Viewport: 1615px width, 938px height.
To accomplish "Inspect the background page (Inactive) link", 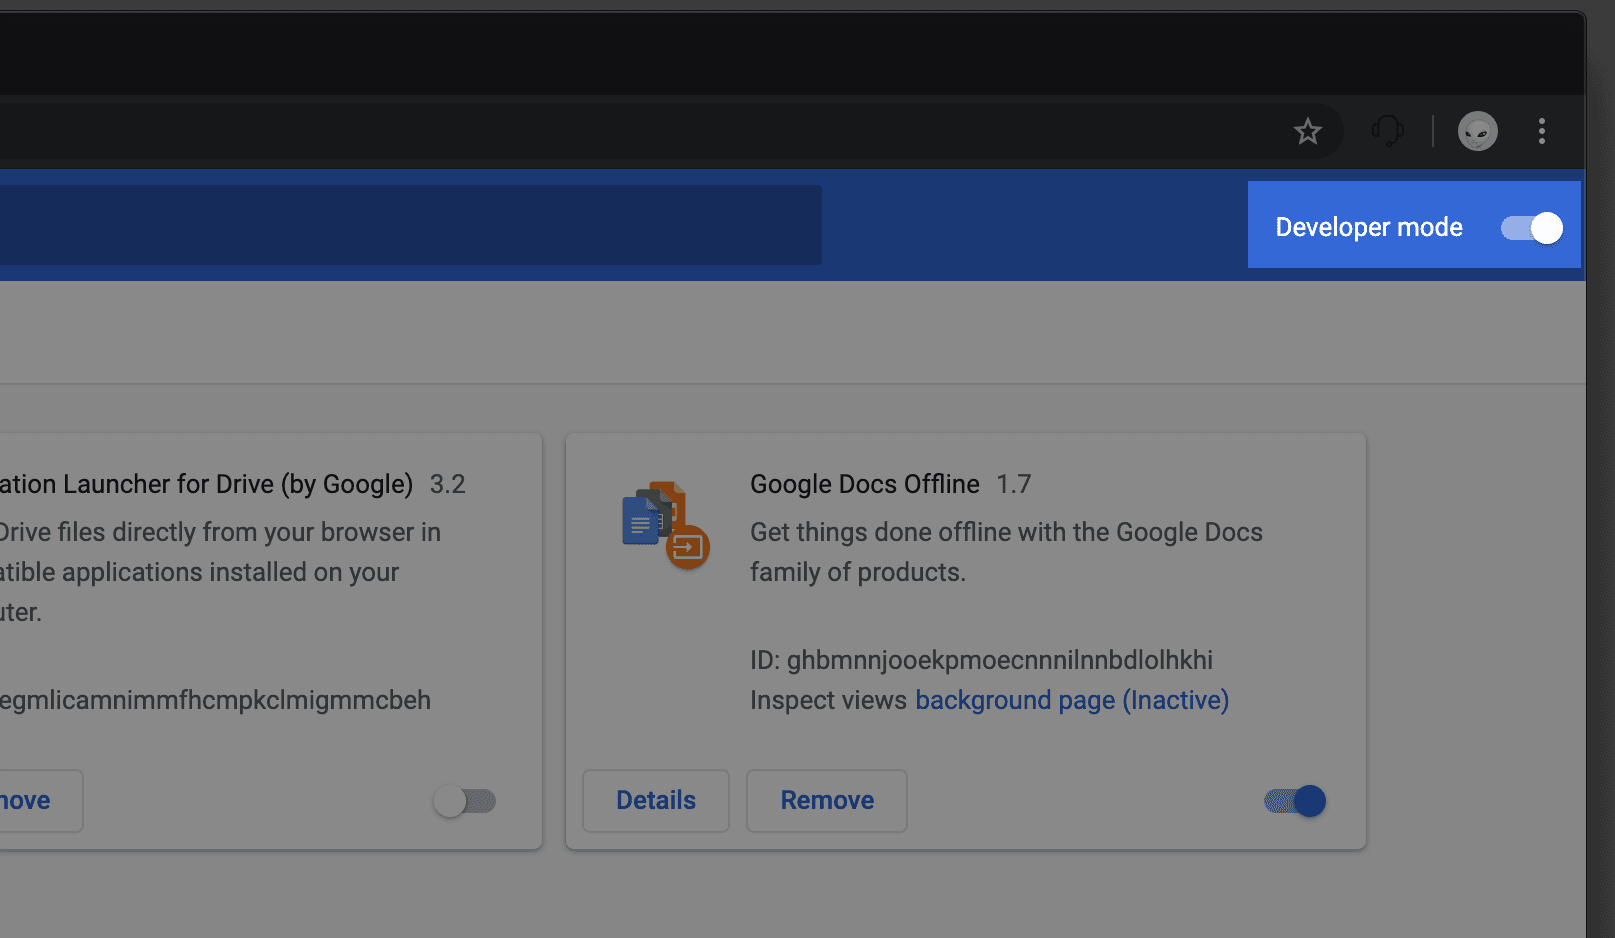I will pyautogui.click(x=1072, y=700).
